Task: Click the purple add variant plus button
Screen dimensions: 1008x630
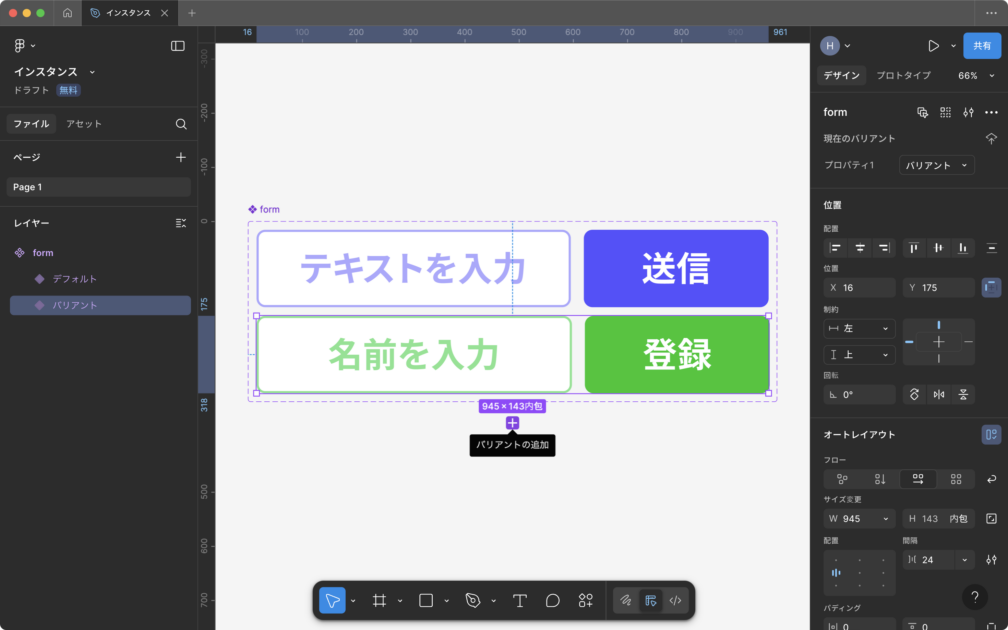Action: coord(512,423)
